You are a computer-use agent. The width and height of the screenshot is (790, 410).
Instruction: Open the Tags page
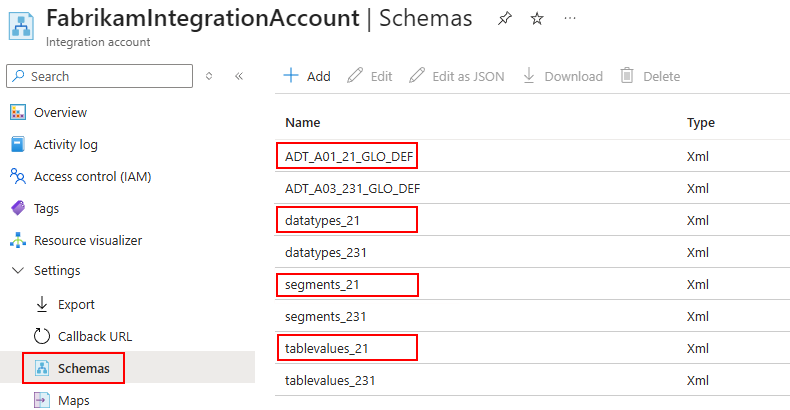46,208
